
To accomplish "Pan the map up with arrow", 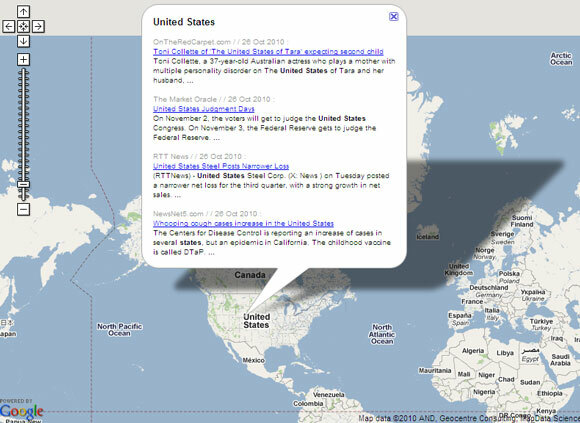I will pyautogui.click(x=23, y=12).
